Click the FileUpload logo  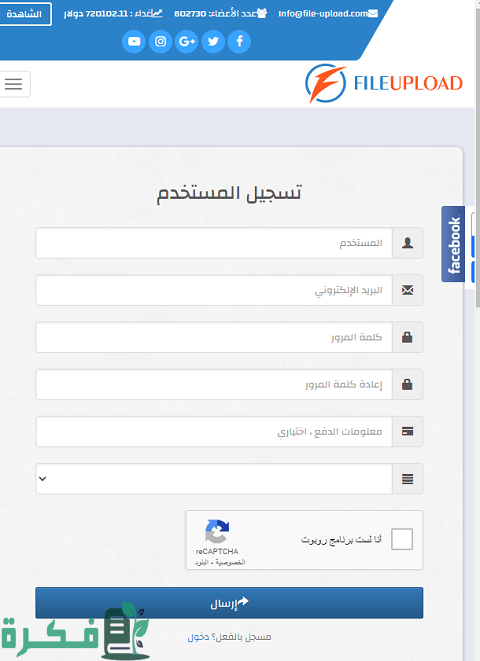pos(384,83)
